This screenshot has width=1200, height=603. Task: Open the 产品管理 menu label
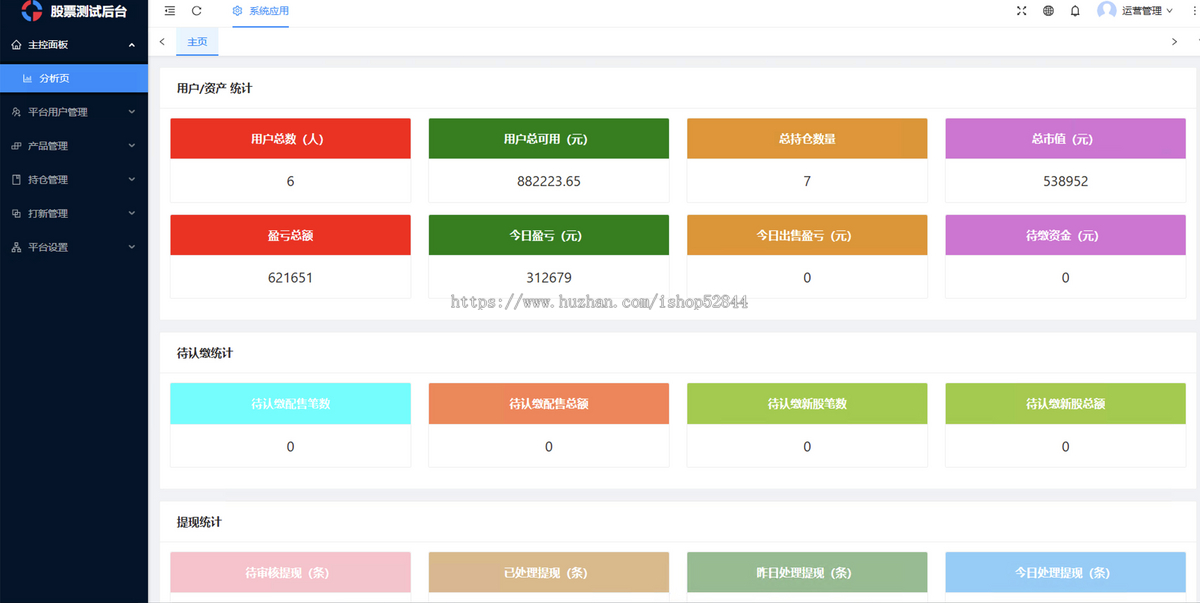pyautogui.click(x=48, y=146)
